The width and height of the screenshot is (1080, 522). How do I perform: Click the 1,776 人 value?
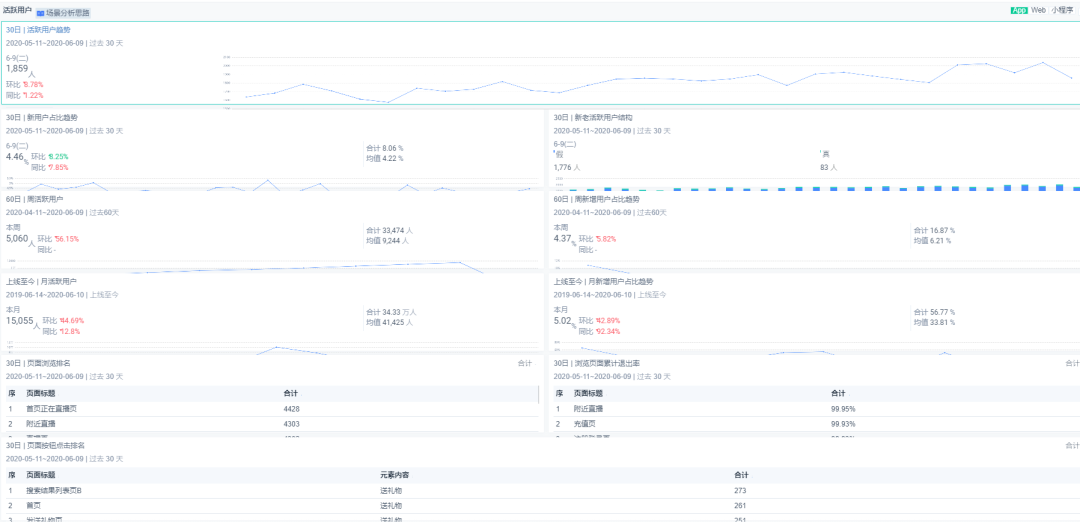567,167
